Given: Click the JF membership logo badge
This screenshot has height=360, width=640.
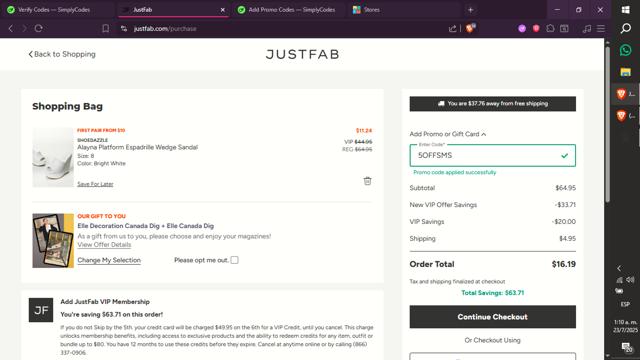Looking at the screenshot, I should [41, 310].
